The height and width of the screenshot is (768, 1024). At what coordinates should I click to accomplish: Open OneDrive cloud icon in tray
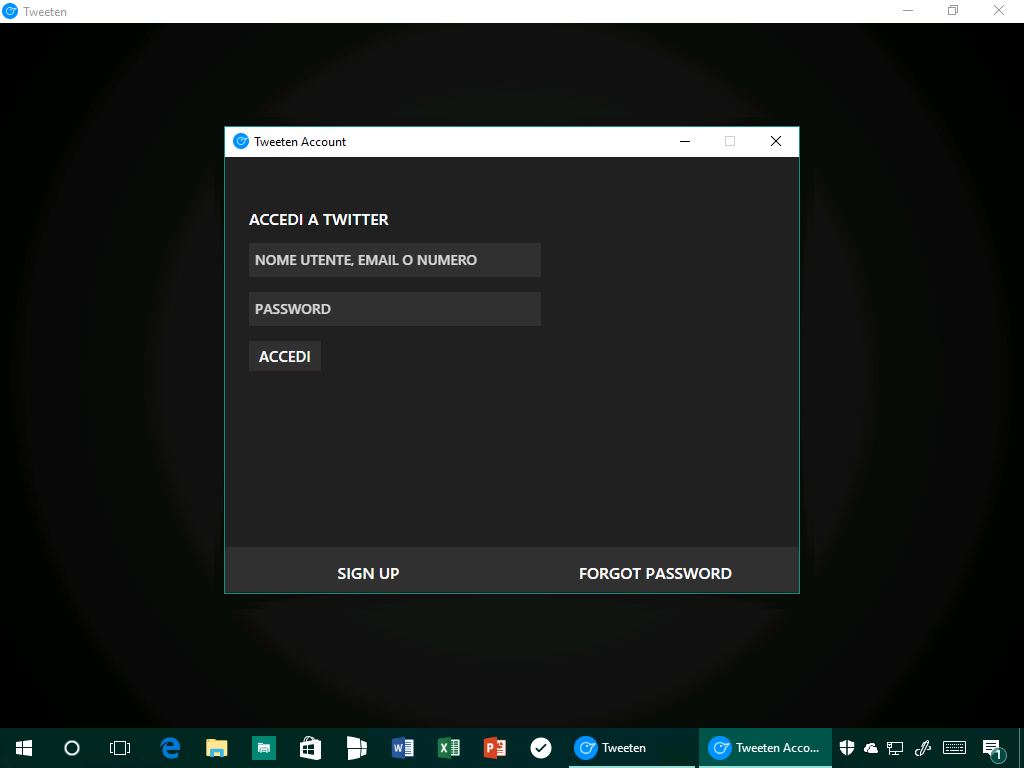(x=871, y=748)
